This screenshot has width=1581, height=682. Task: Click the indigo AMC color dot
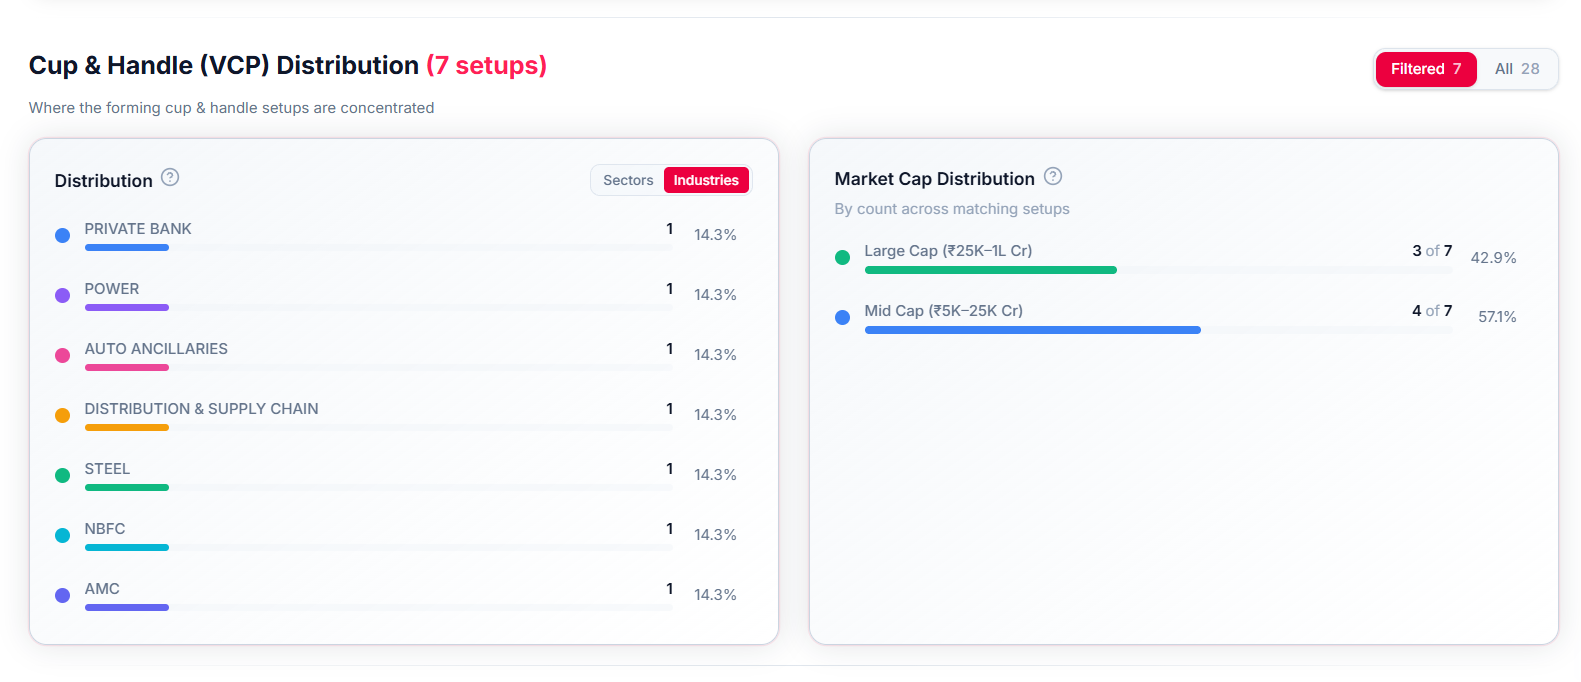pos(62,595)
